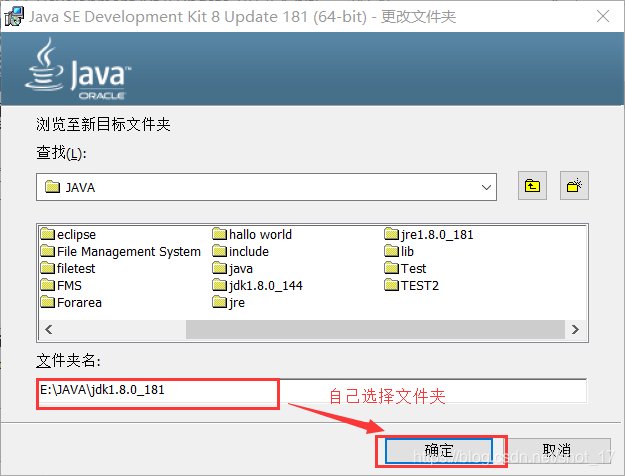Select the java folder in list
625x476 pixels.
233,269
